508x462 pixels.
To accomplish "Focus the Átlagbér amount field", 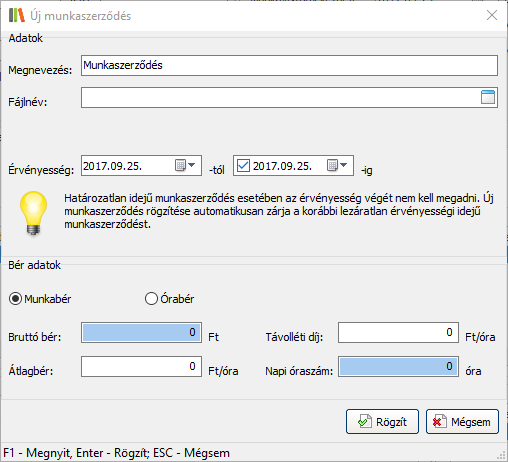I will (x=141, y=366).
